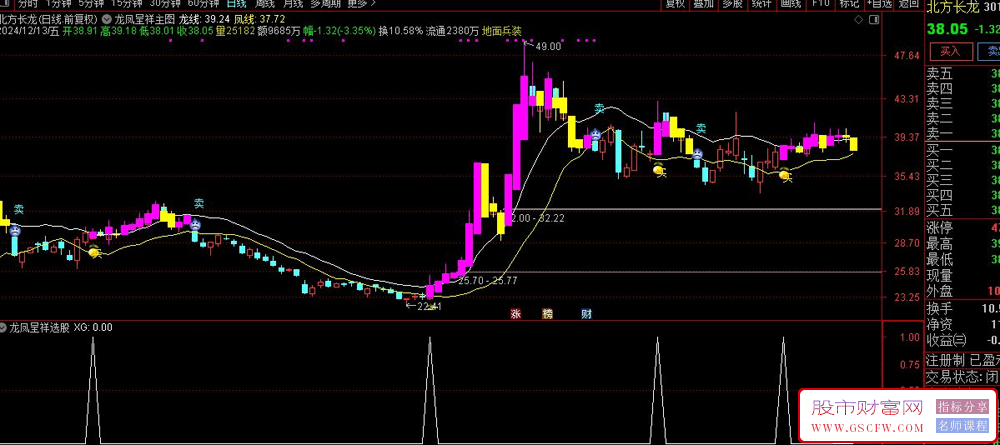
Task: Click the 叠加 overlay toolbar button
Action: [703, 3]
